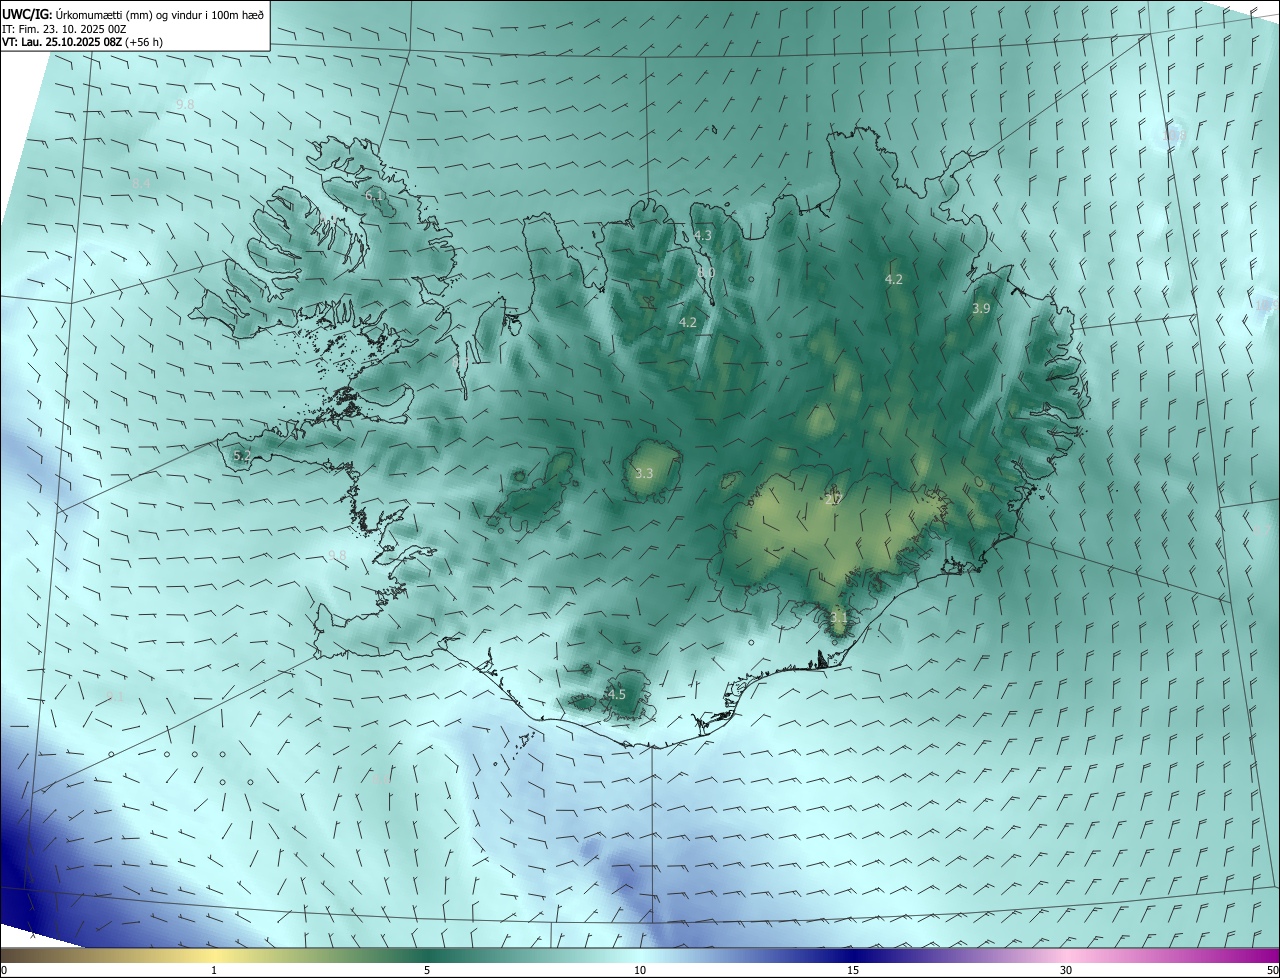Screen dimensions: 1280x978
Task: Click the 8.4 value over the northwest sea
Action: tap(142, 183)
